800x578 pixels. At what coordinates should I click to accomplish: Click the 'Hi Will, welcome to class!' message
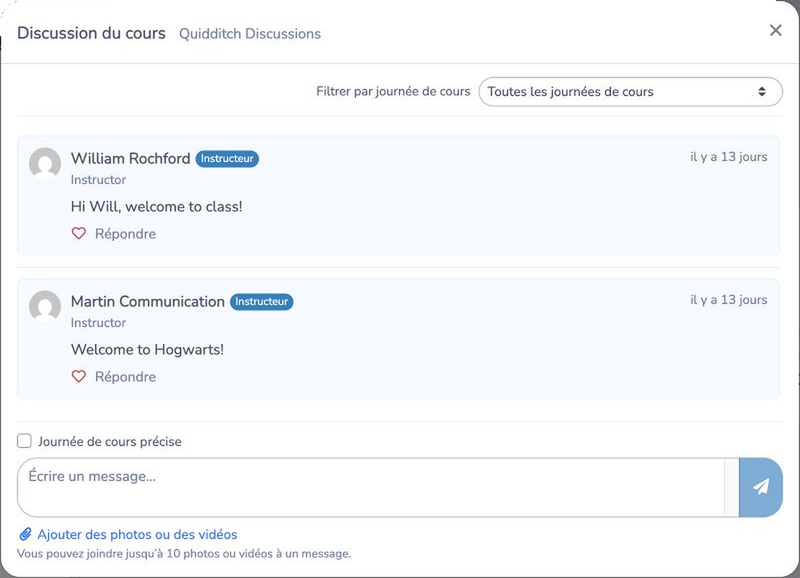(x=157, y=207)
